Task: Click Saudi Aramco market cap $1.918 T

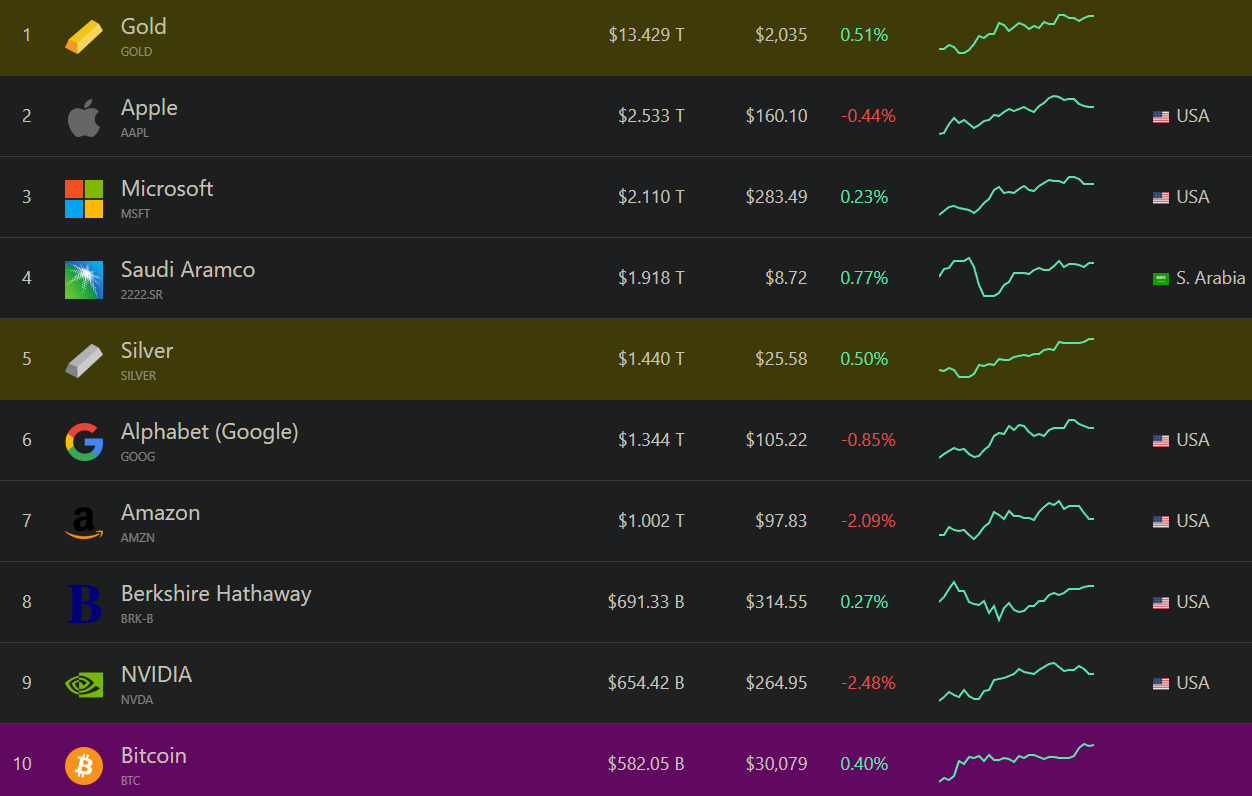Action: pos(651,278)
